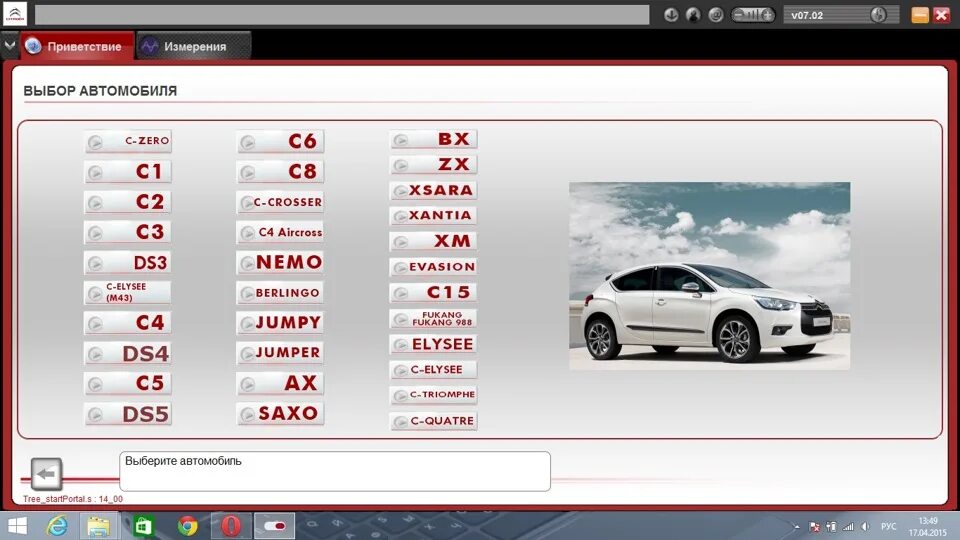Image resolution: width=960 pixels, height=540 pixels.
Task: Pick the SAXO vehicle
Action: coord(280,414)
